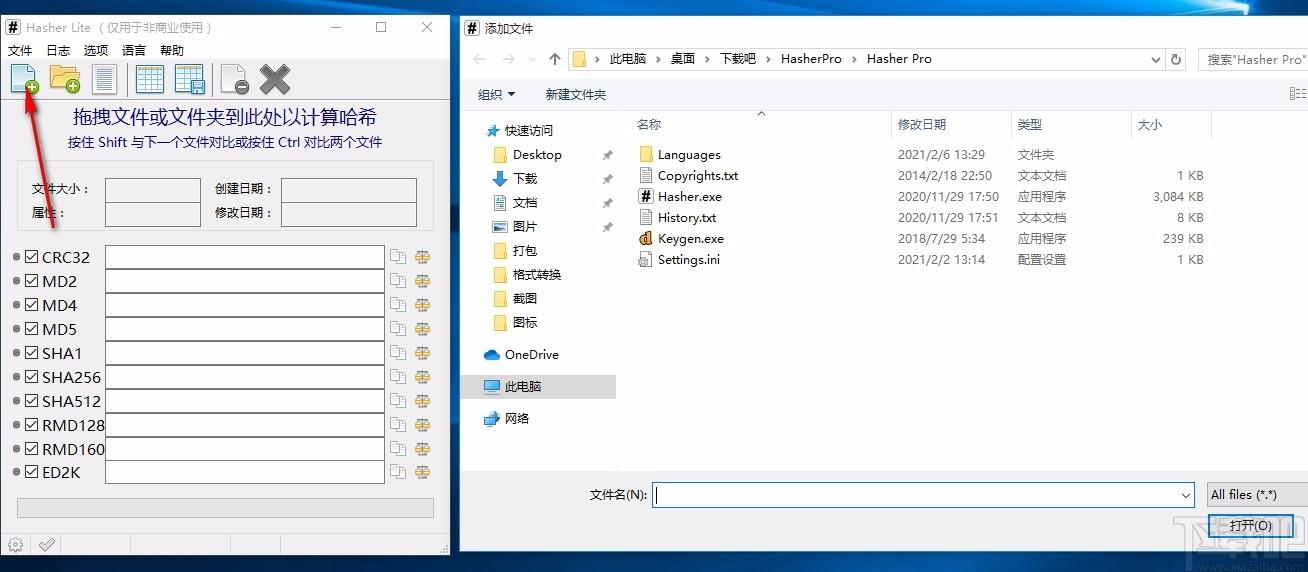1308x572 pixels.
Task: Uncheck the MD4 checkbox
Action: [31, 305]
